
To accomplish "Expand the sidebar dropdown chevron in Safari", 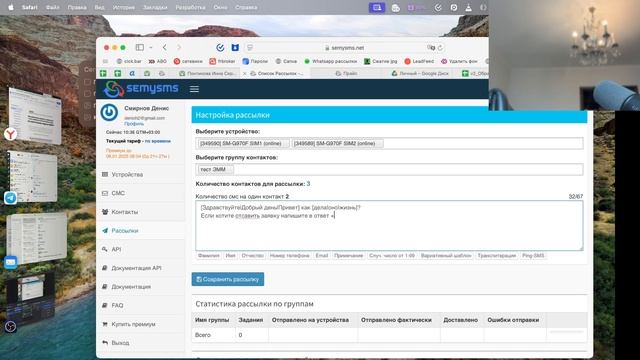I will click(151, 48).
